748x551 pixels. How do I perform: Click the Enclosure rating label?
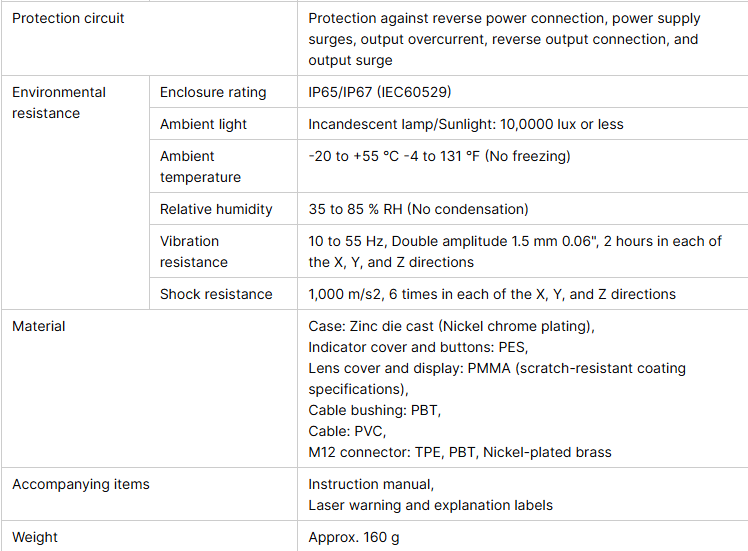213,92
